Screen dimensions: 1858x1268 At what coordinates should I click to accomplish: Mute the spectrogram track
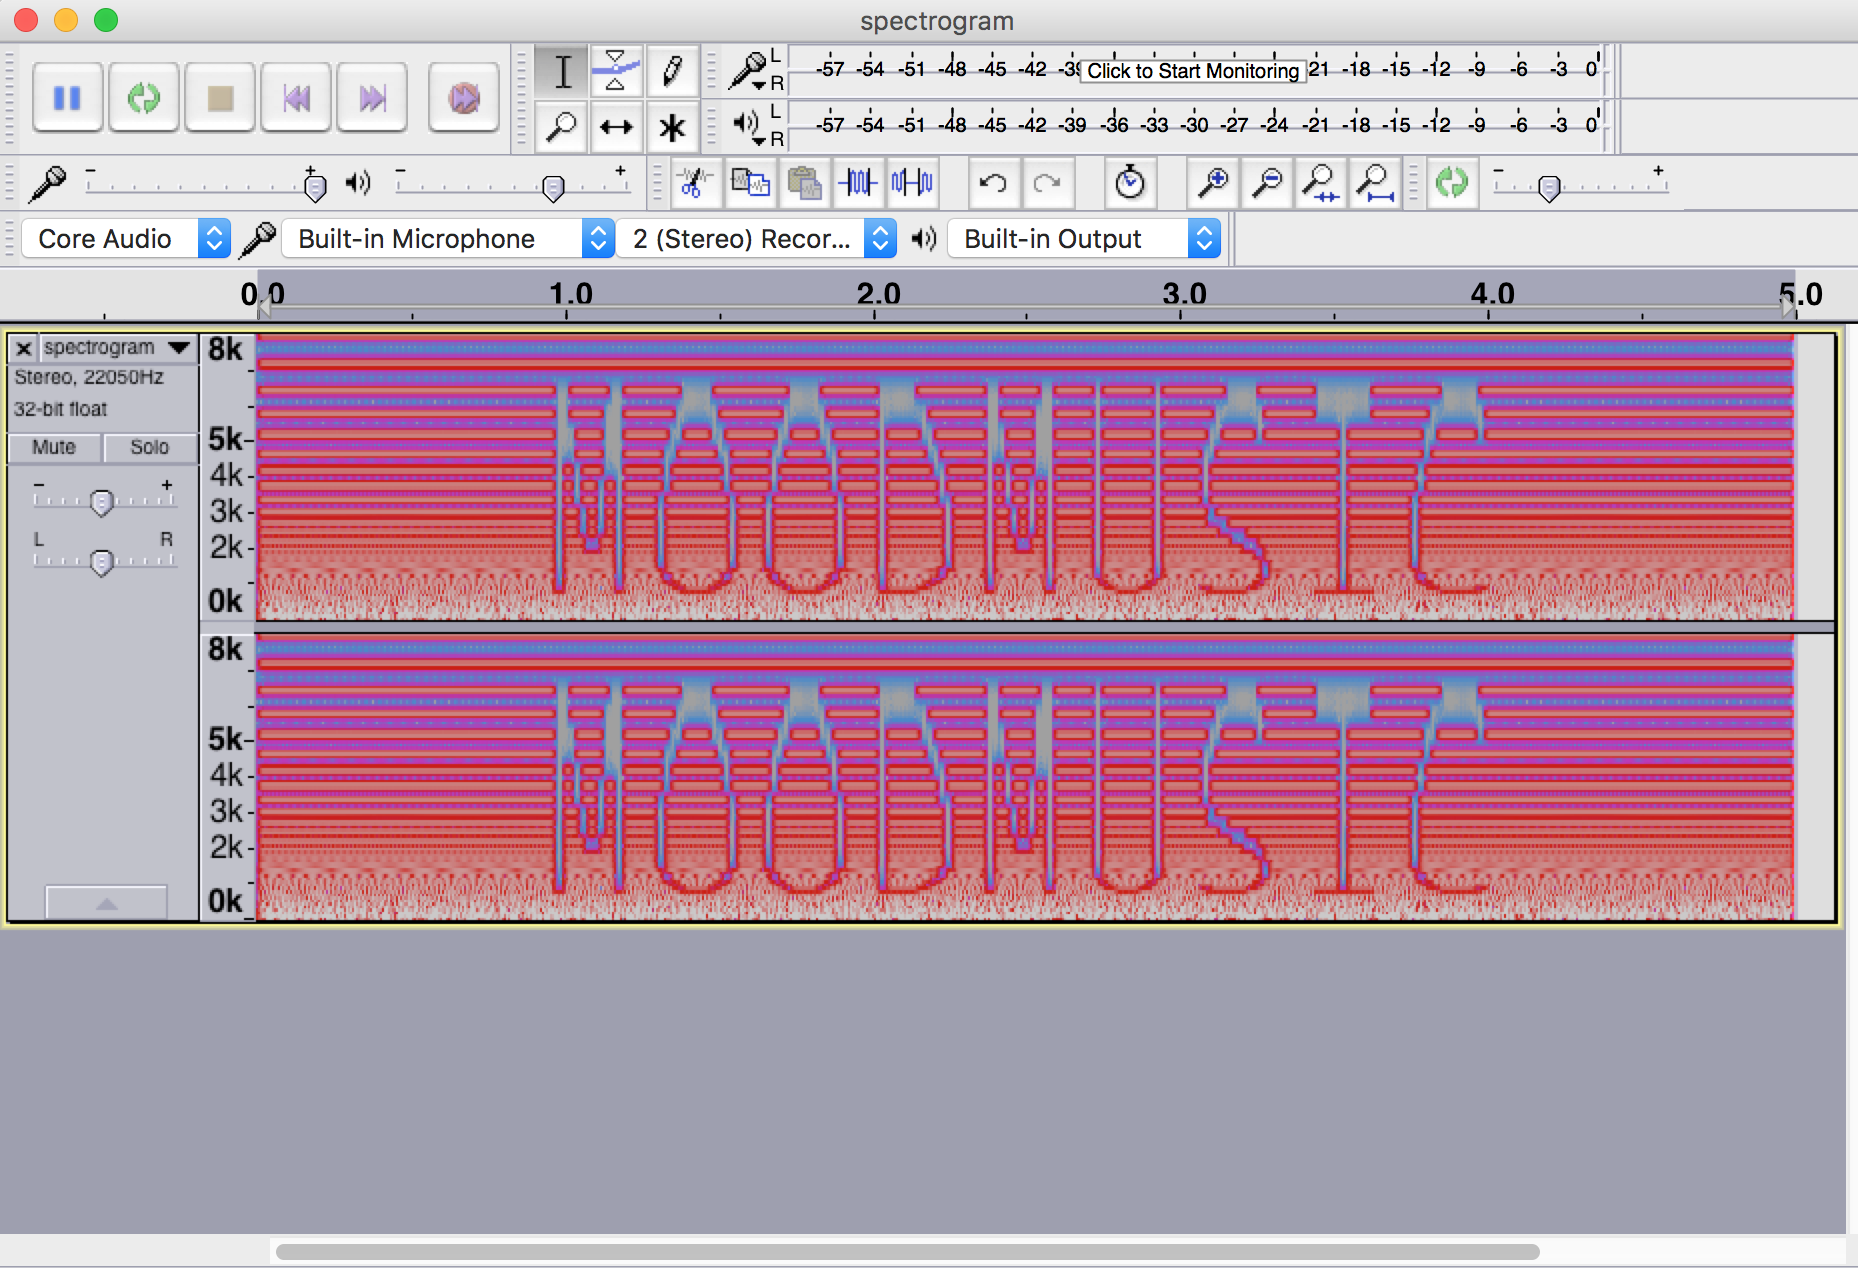(x=54, y=447)
